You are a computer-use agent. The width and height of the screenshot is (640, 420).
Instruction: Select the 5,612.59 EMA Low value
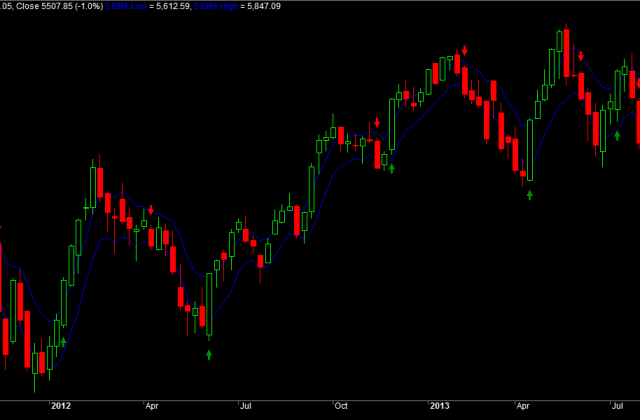(x=173, y=6)
